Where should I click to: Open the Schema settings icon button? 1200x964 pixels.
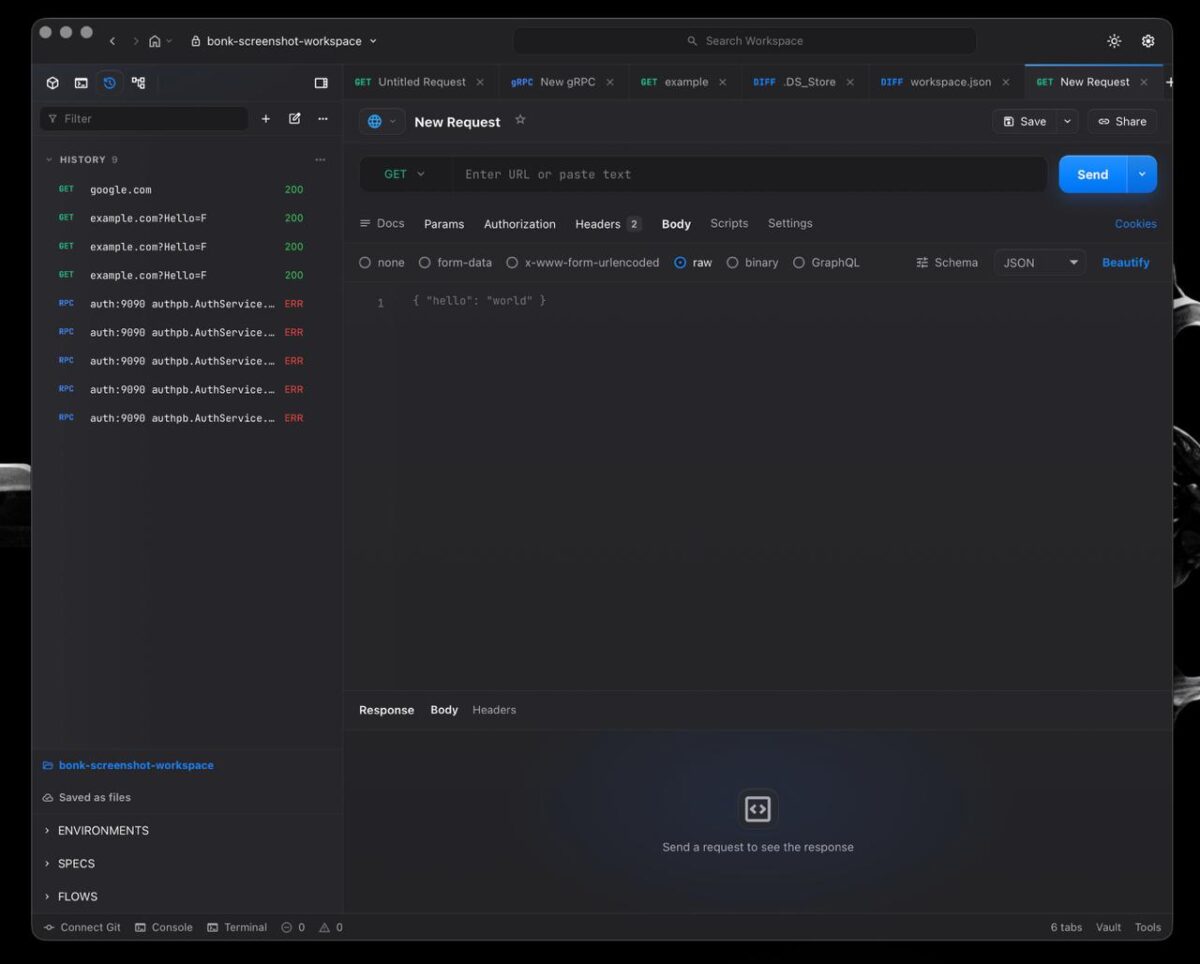pos(946,263)
